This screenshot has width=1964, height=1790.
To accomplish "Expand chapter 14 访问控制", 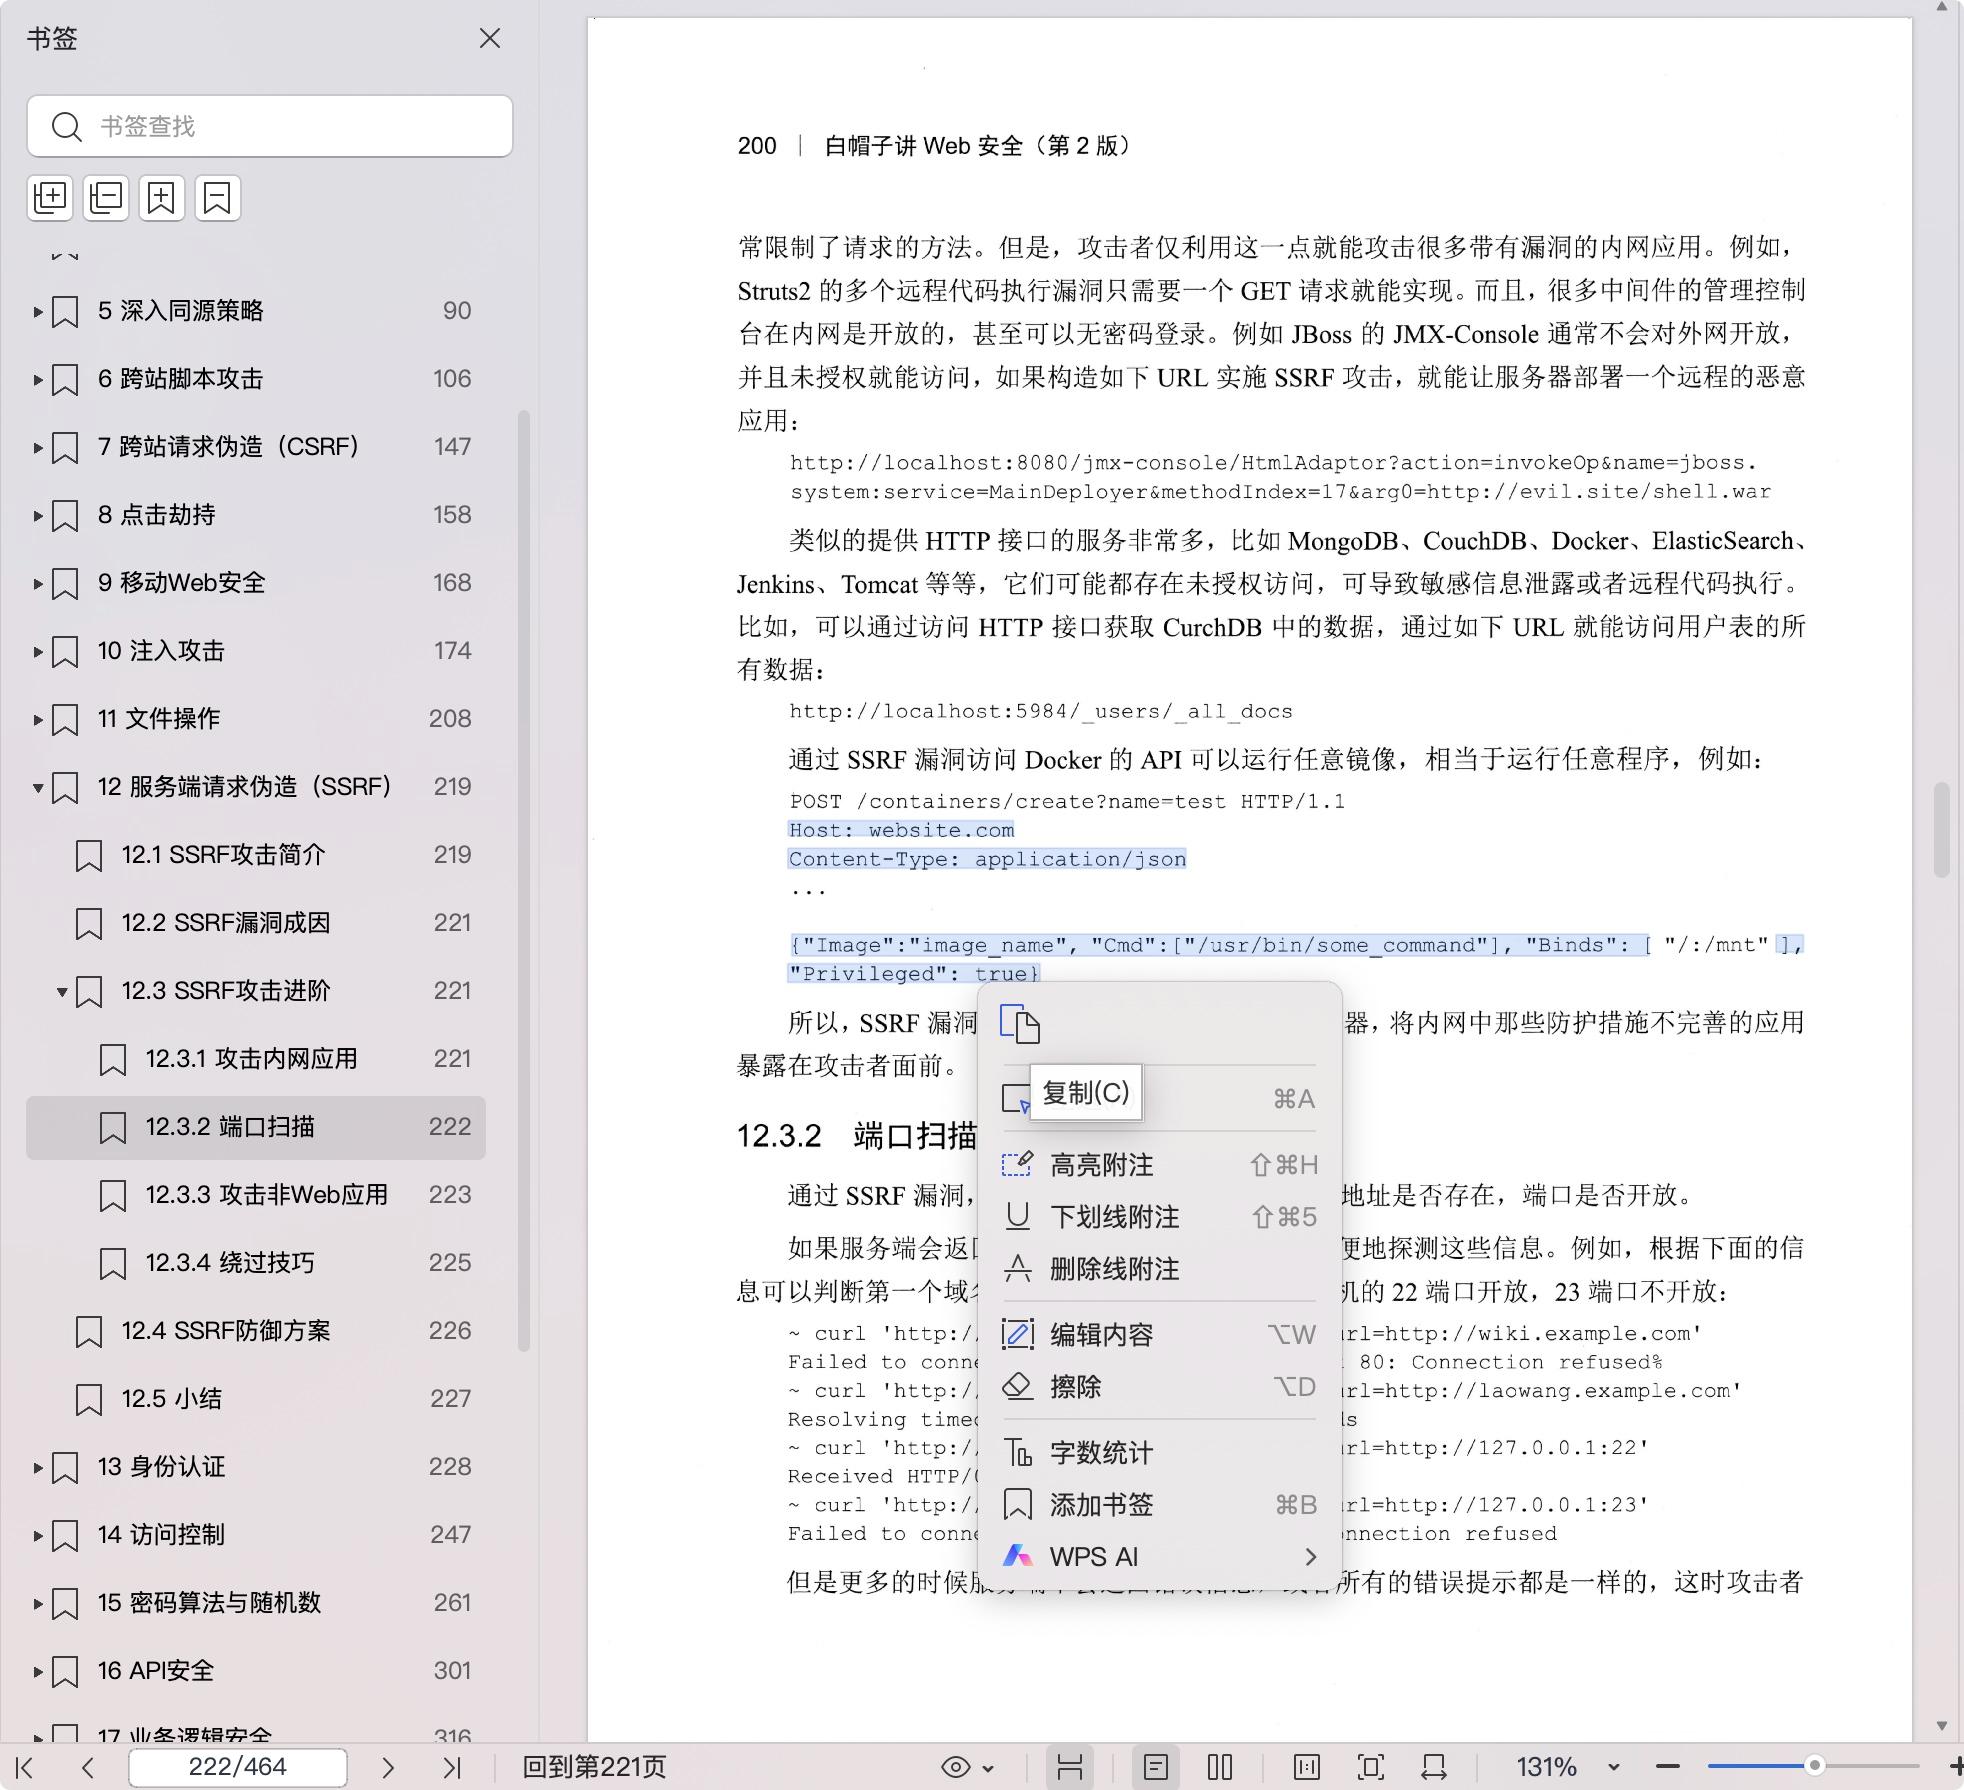I will click(x=38, y=1536).
